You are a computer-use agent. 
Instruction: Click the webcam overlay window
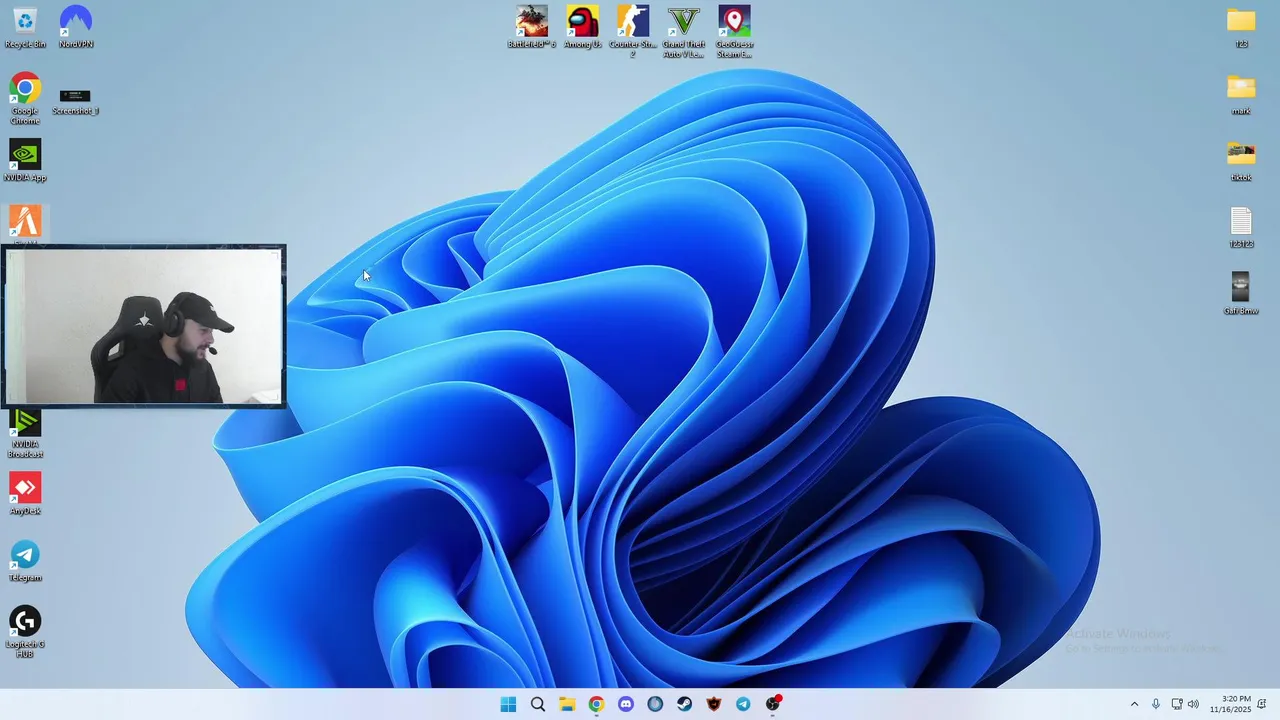point(144,326)
